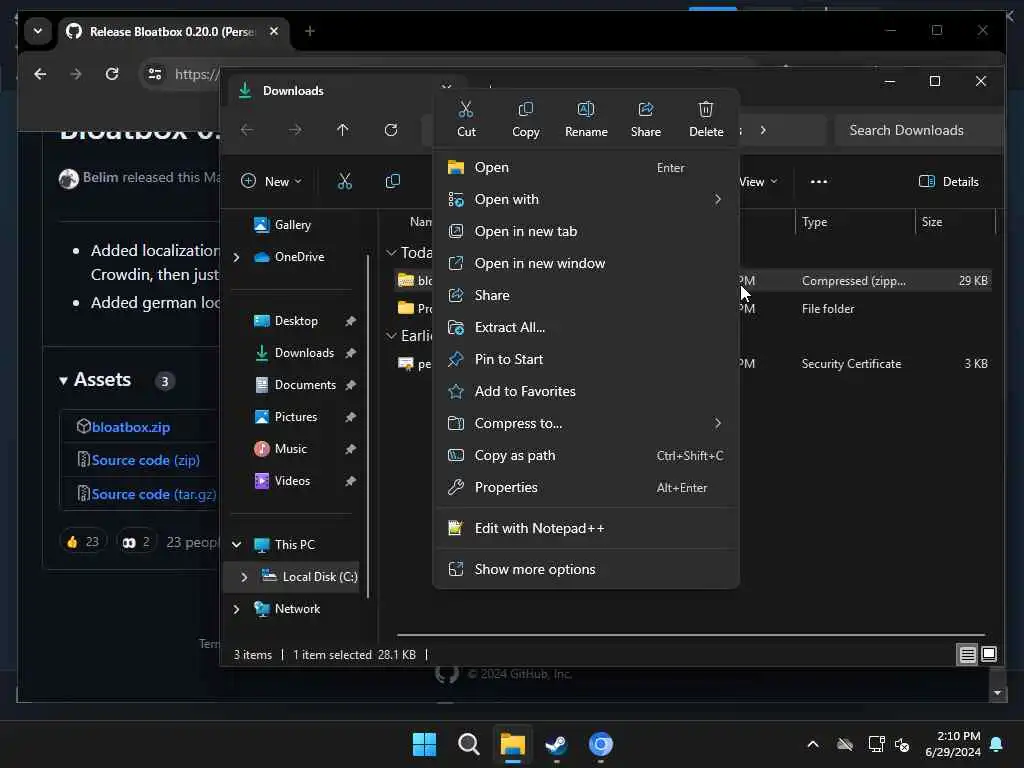Click the thumbs up reaction button
The width and height of the screenshot is (1024, 768).
82,541
